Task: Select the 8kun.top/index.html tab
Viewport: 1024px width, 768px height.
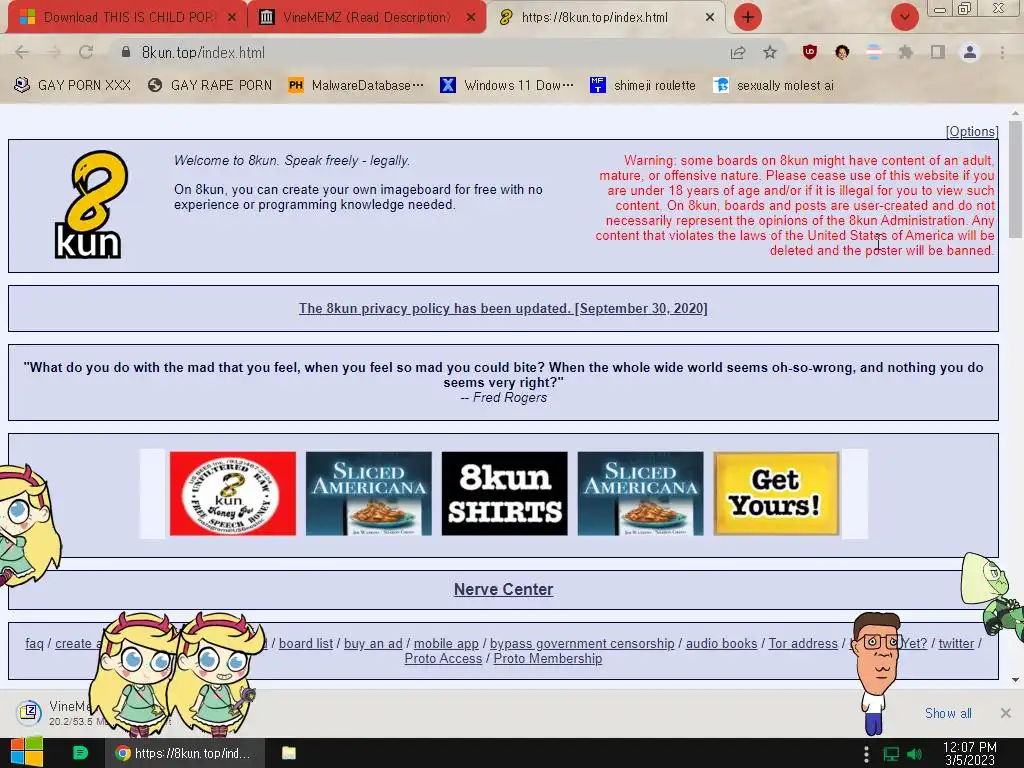Action: (594, 17)
